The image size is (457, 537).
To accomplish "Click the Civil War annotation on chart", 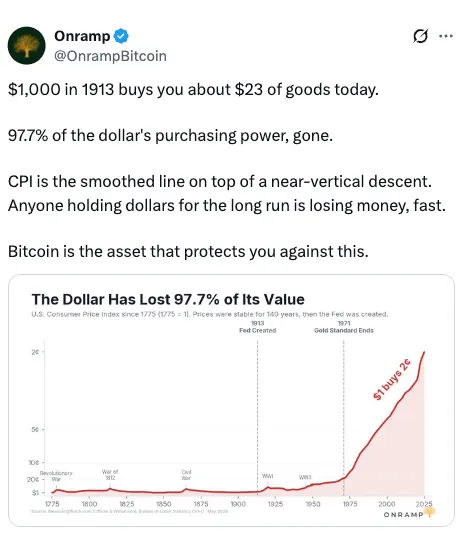I will pos(186,475).
